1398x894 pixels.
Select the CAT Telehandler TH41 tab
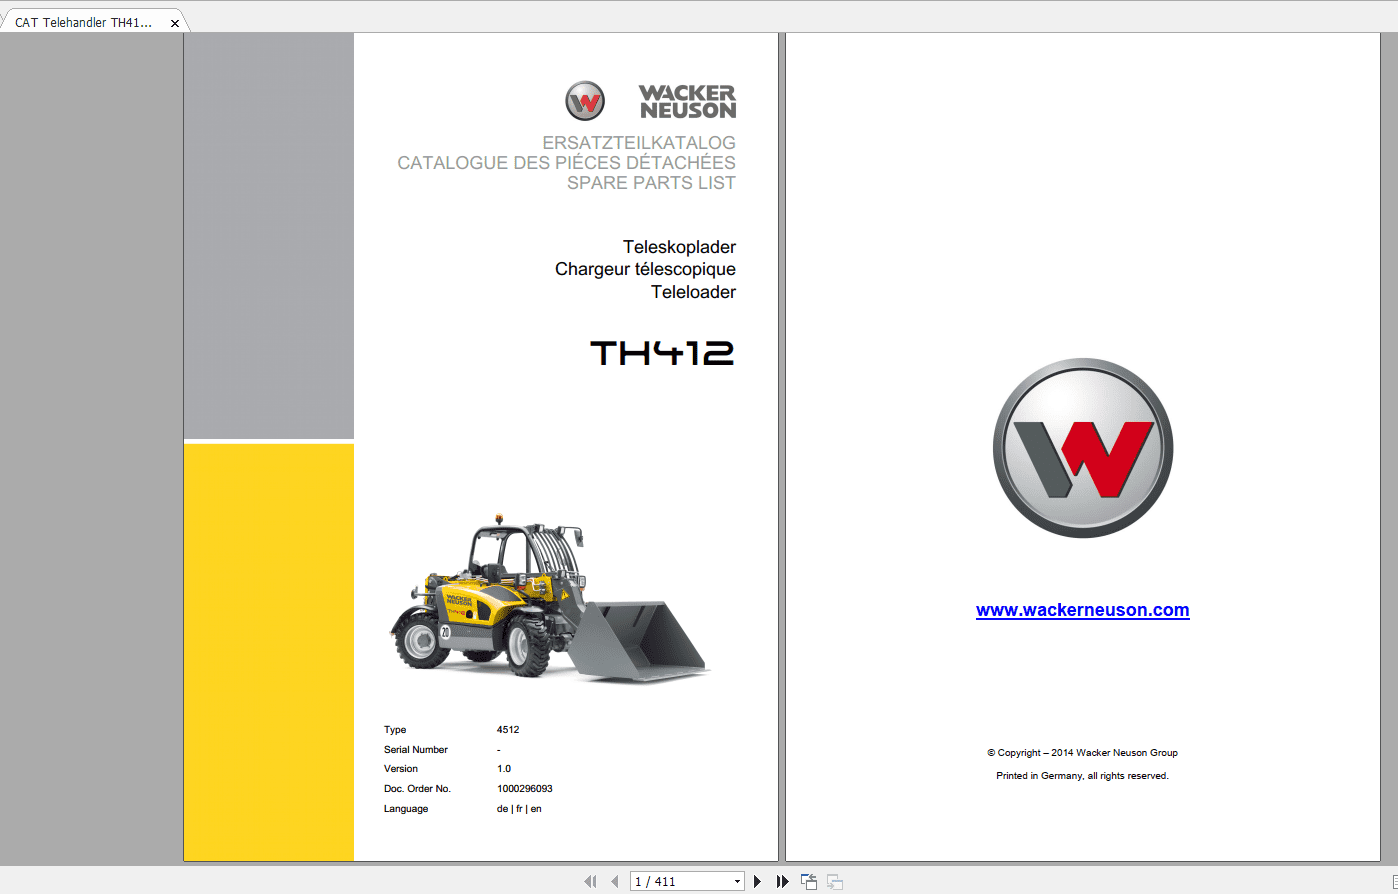(x=85, y=20)
